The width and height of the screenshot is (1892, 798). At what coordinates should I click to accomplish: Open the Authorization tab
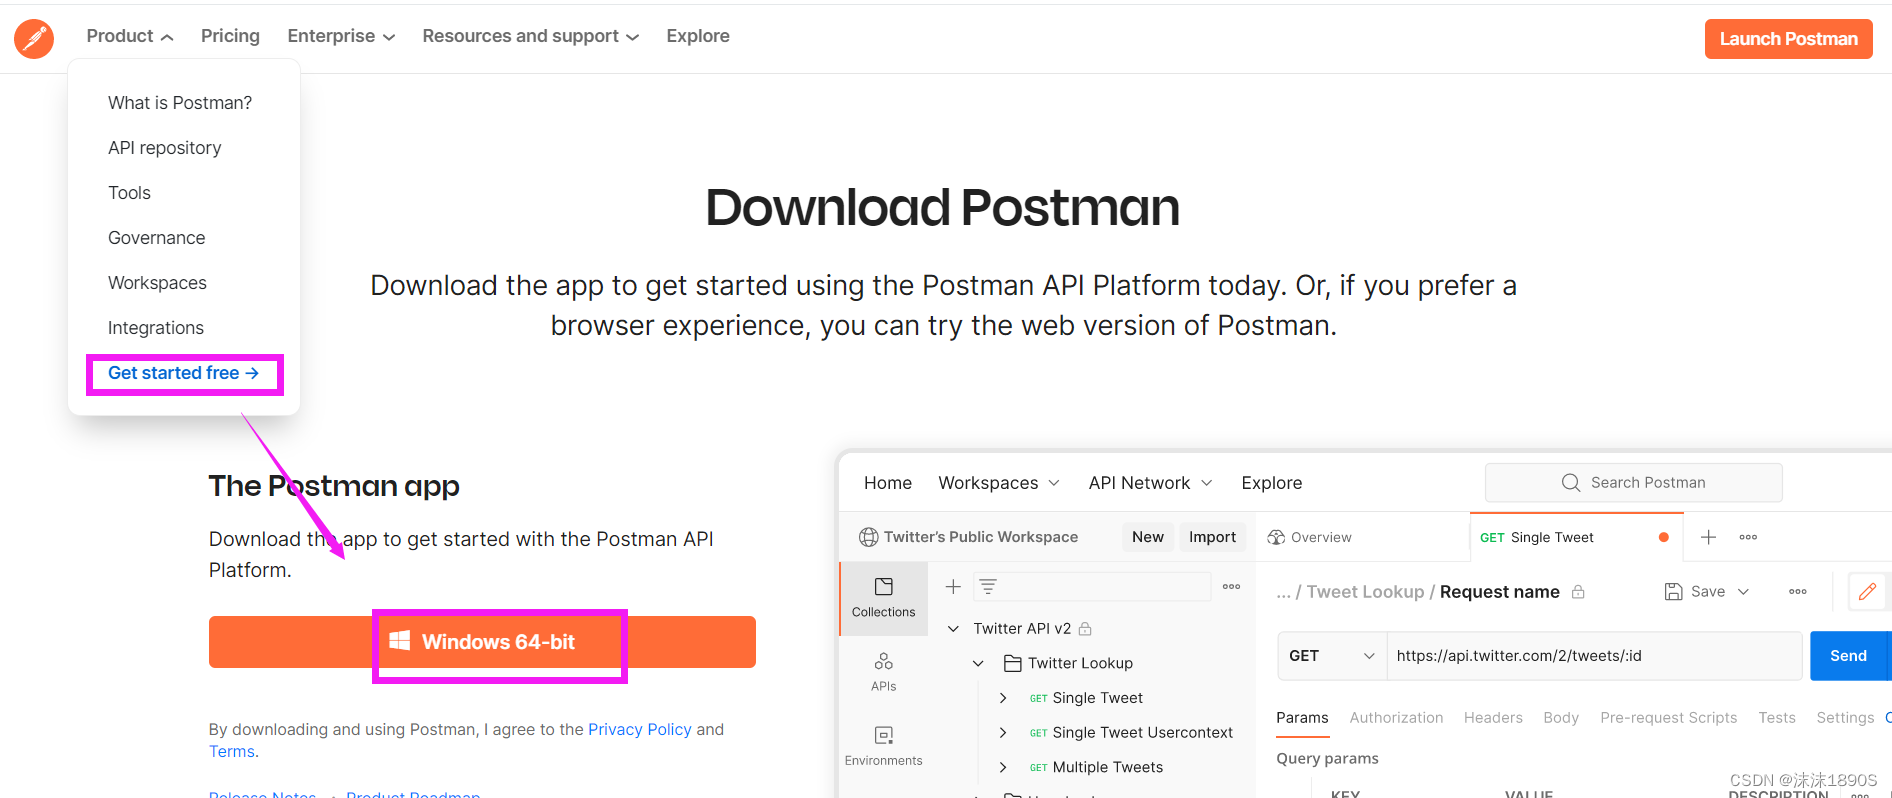point(1396,718)
